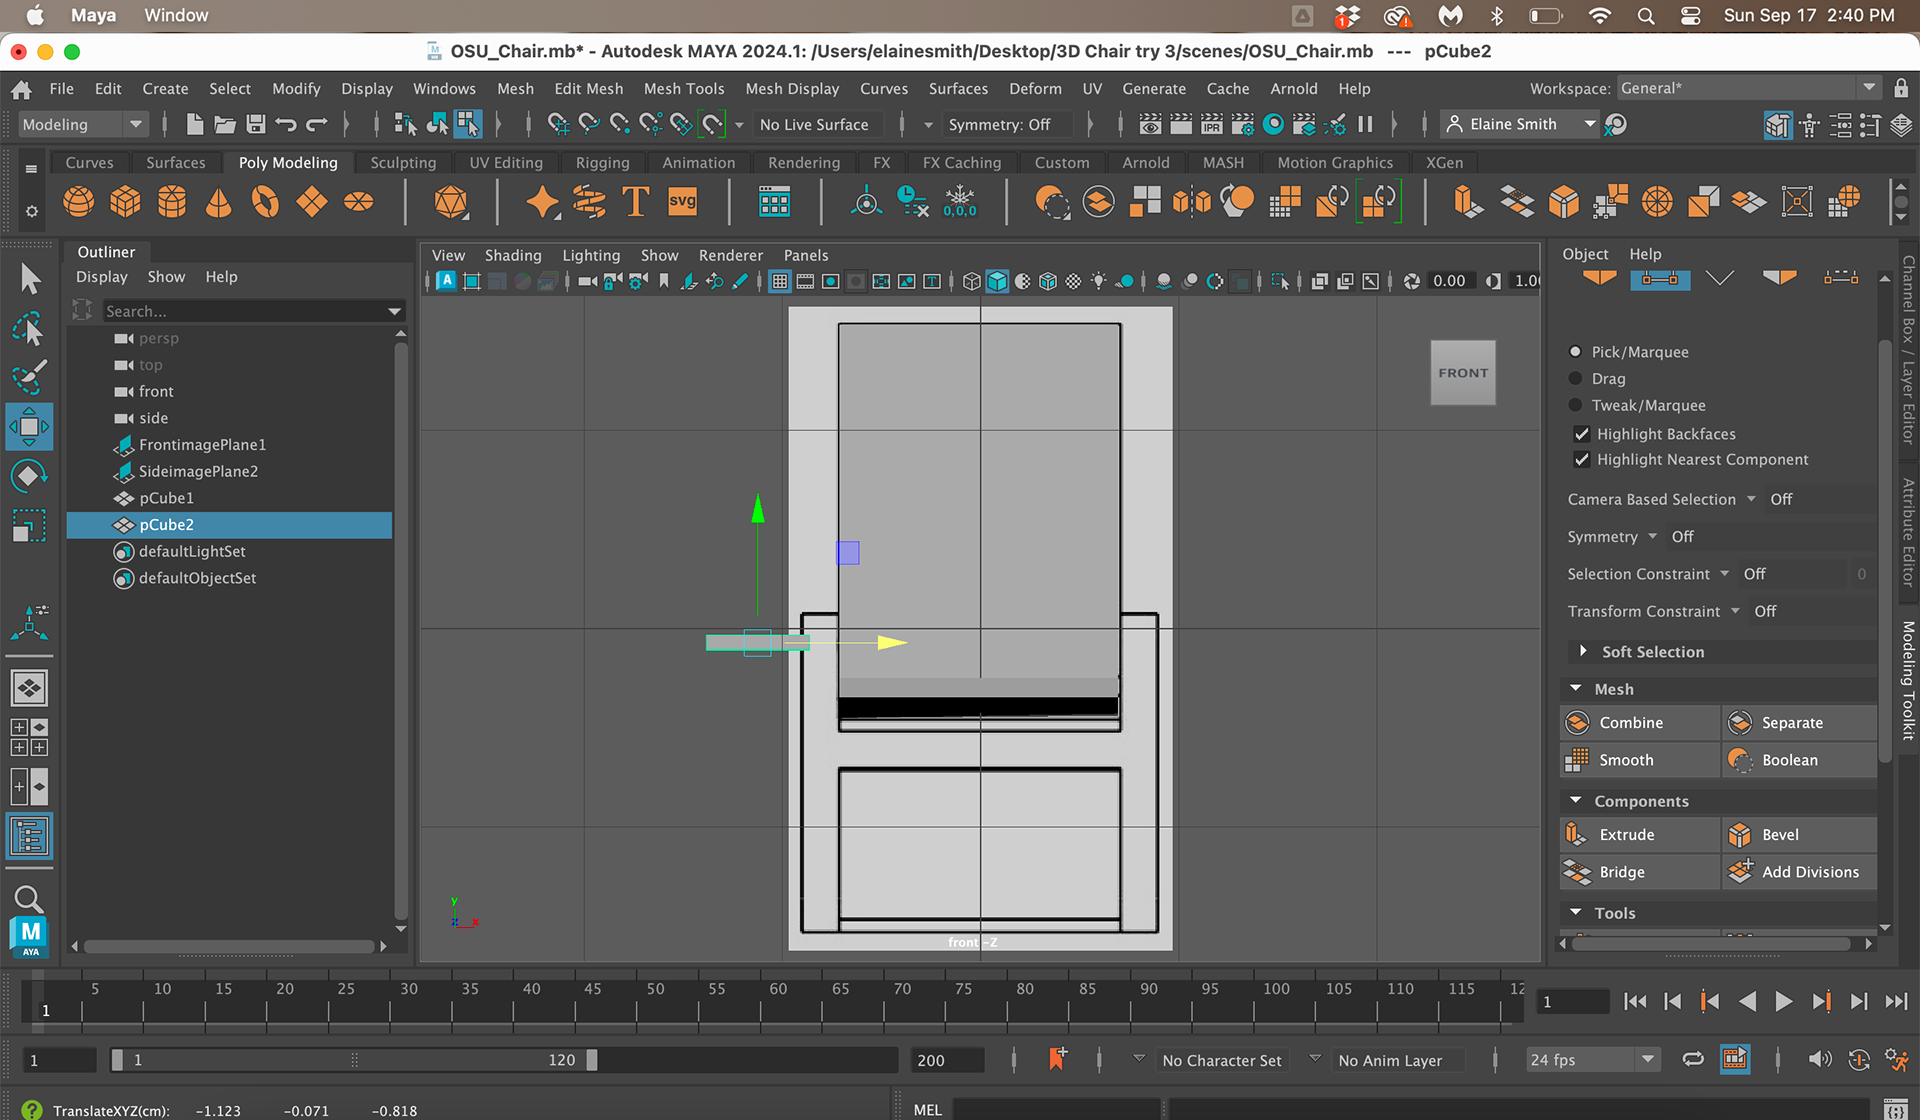Toggle auto keyframe button

point(1858,1060)
